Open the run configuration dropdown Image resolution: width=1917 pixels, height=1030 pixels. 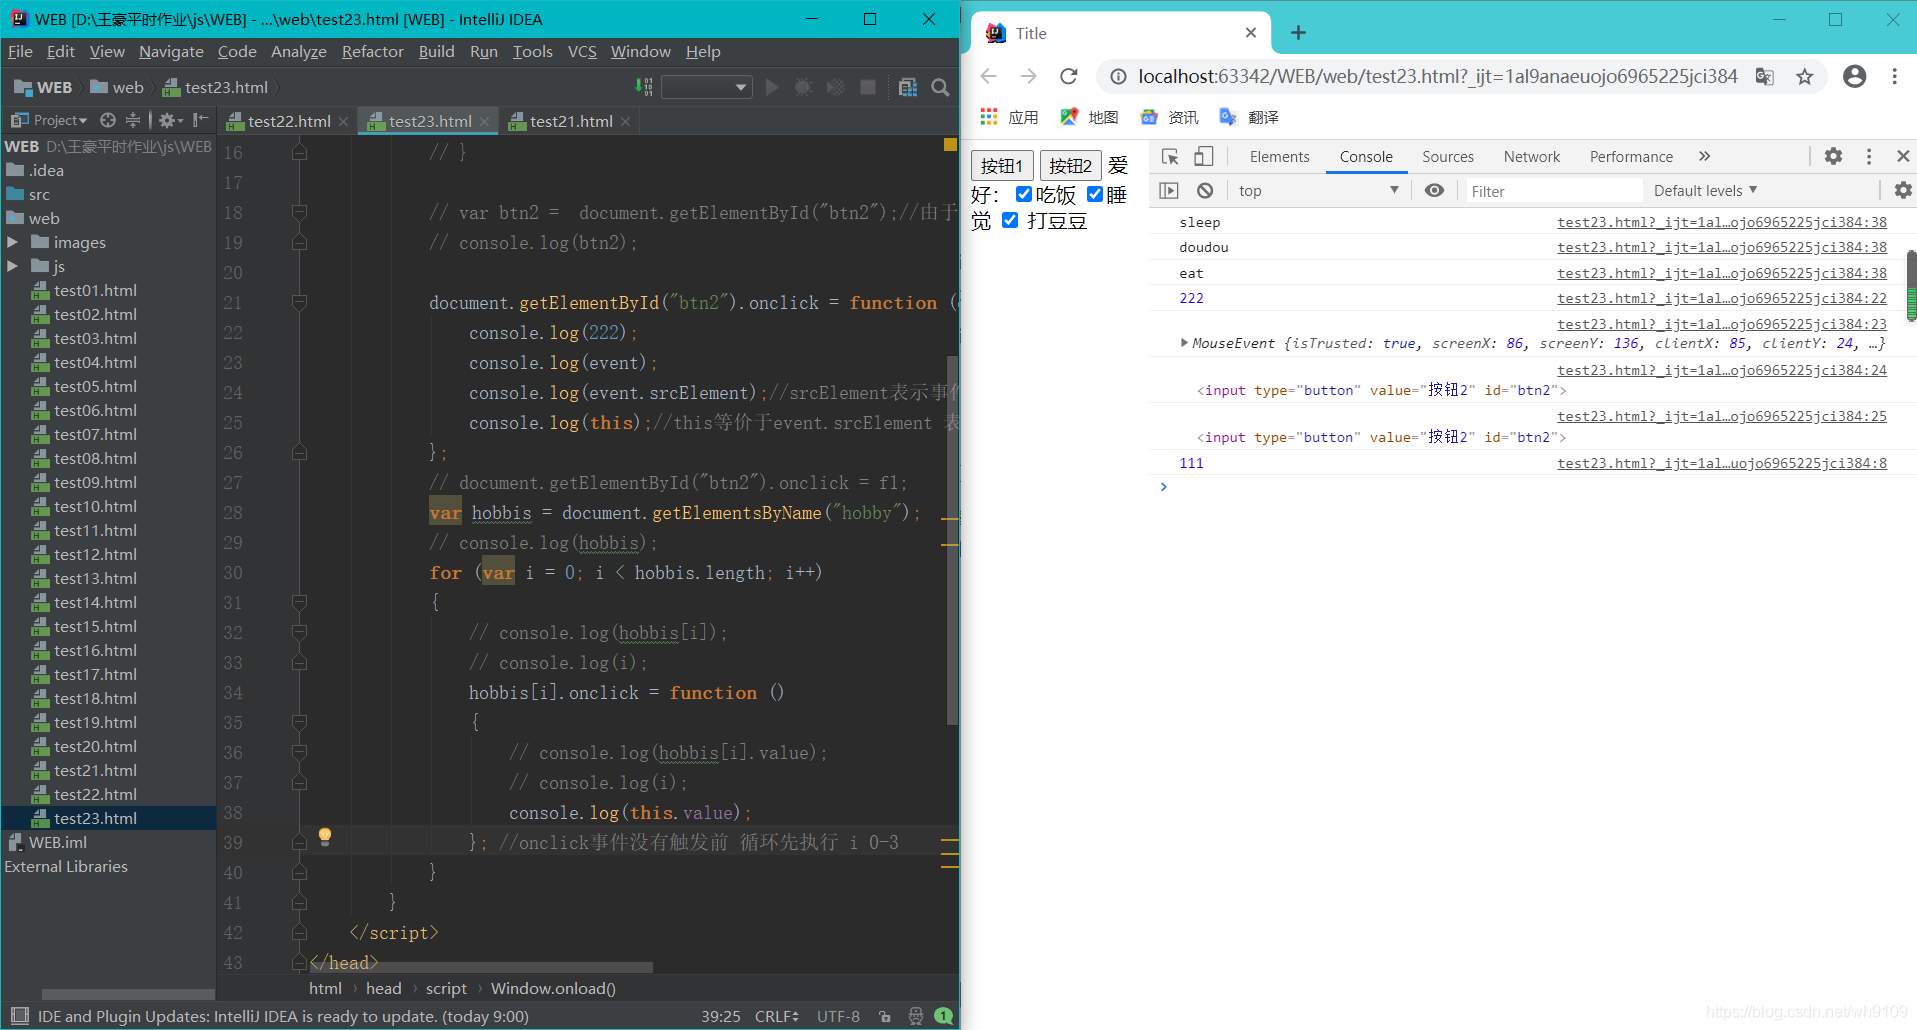pos(706,88)
